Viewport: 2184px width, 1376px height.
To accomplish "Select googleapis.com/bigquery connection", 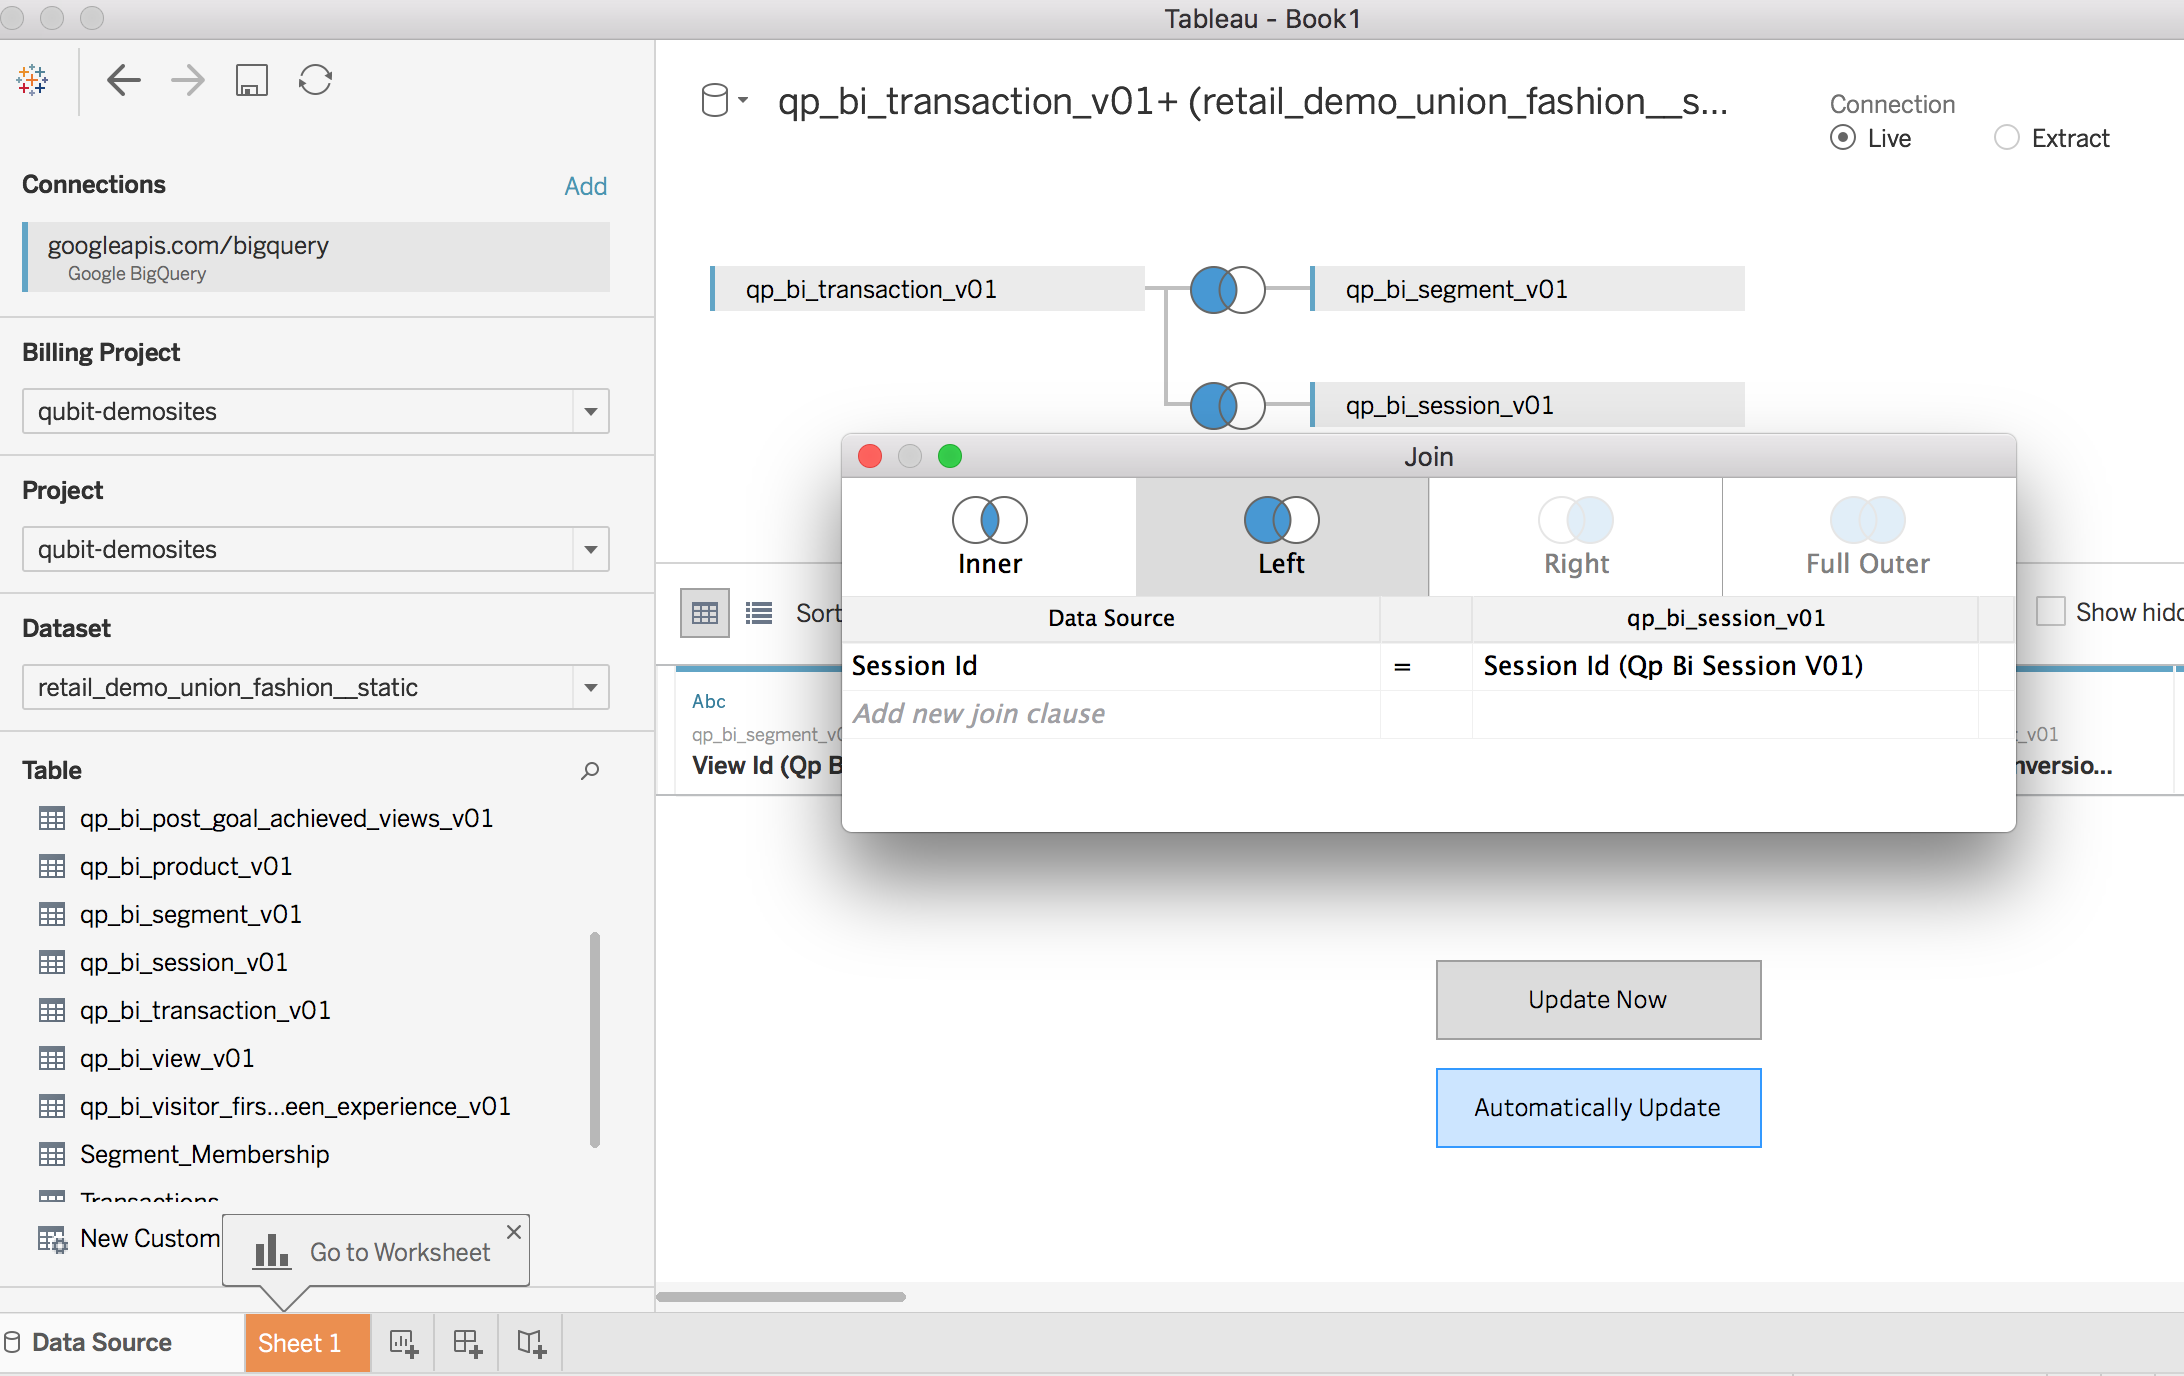I will 316,257.
